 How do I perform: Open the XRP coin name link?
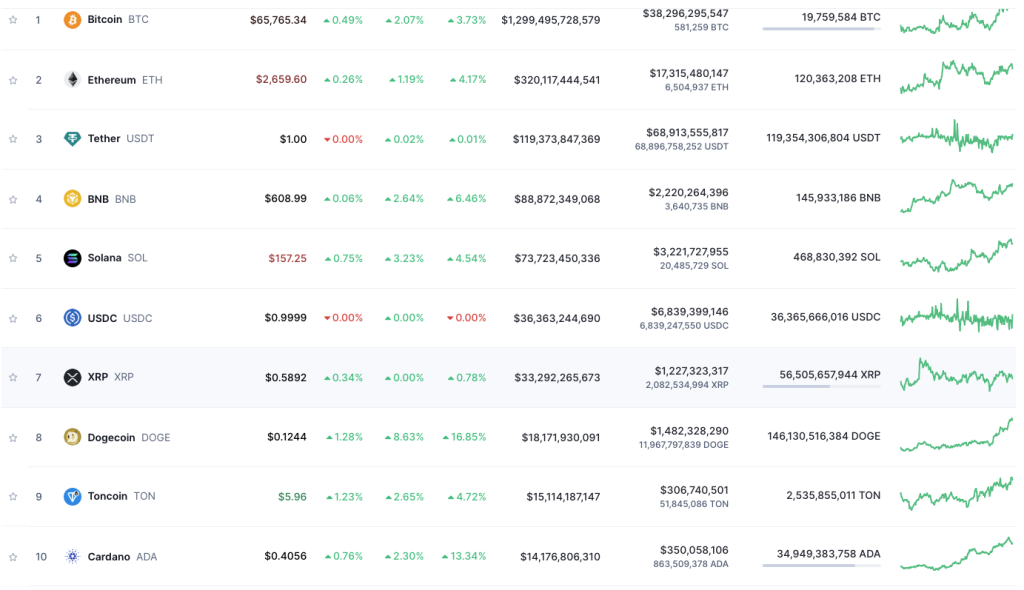98,377
